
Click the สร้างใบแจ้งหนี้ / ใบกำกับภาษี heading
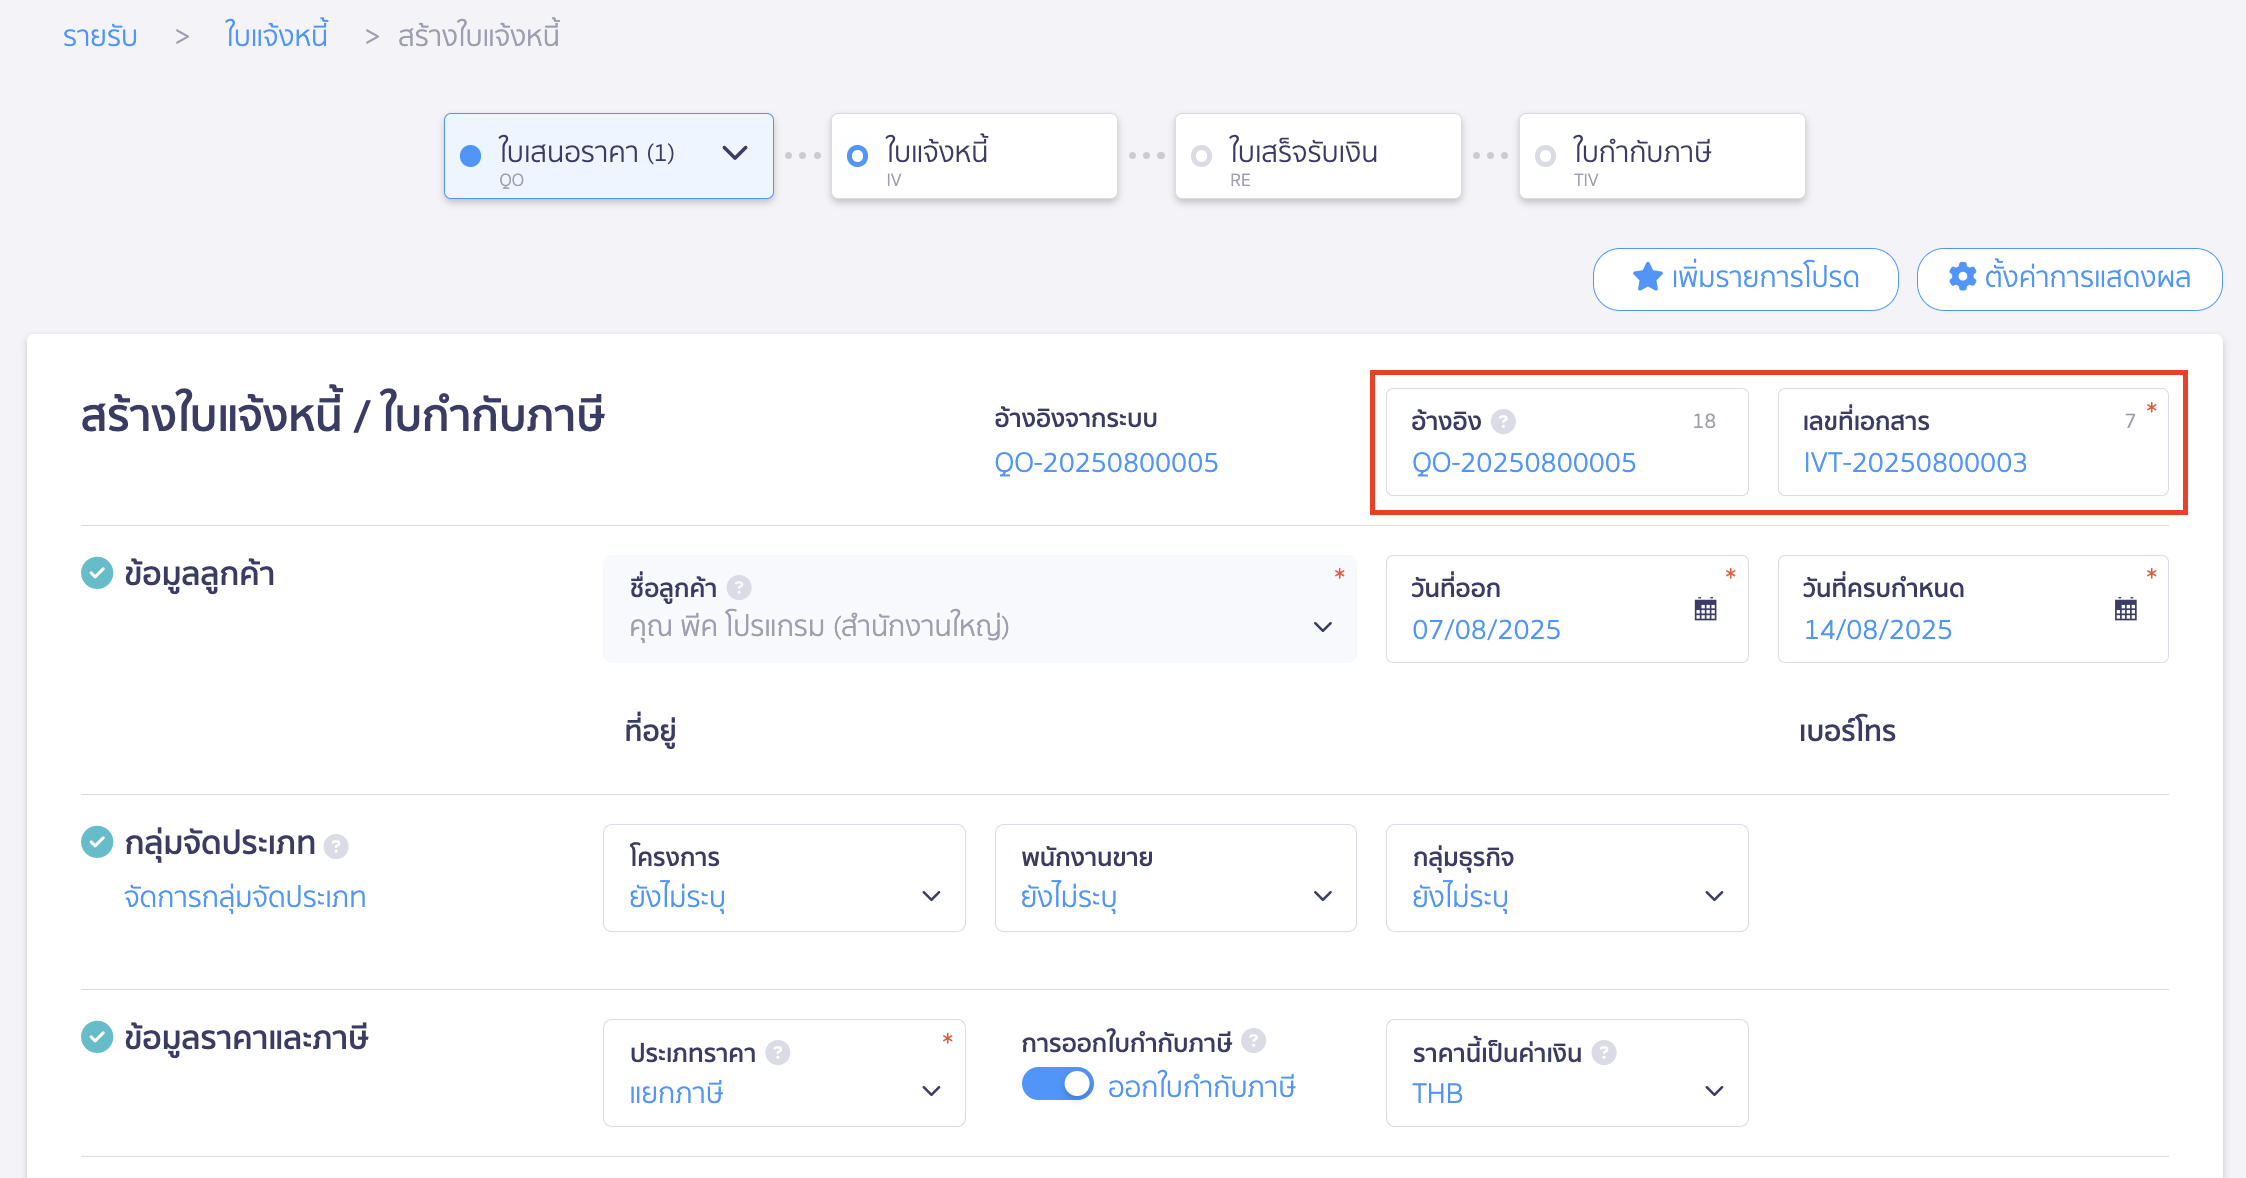coord(342,415)
